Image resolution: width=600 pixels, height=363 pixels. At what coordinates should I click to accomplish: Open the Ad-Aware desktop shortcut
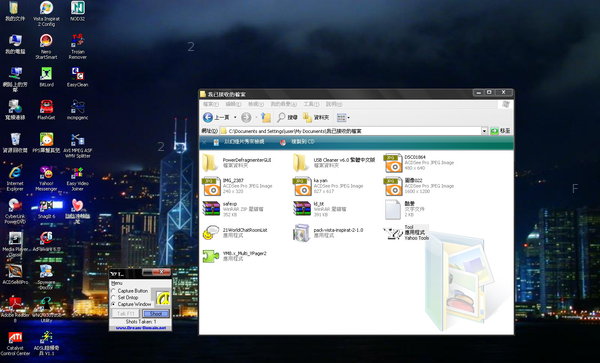tap(46, 241)
